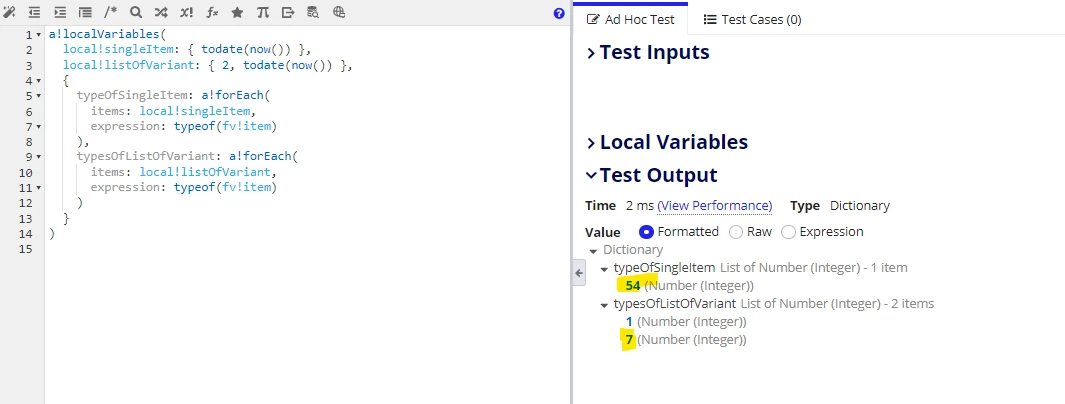This screenshot has height=404, width=1065.
Task: Open the View Performance link
Action: 715,206
